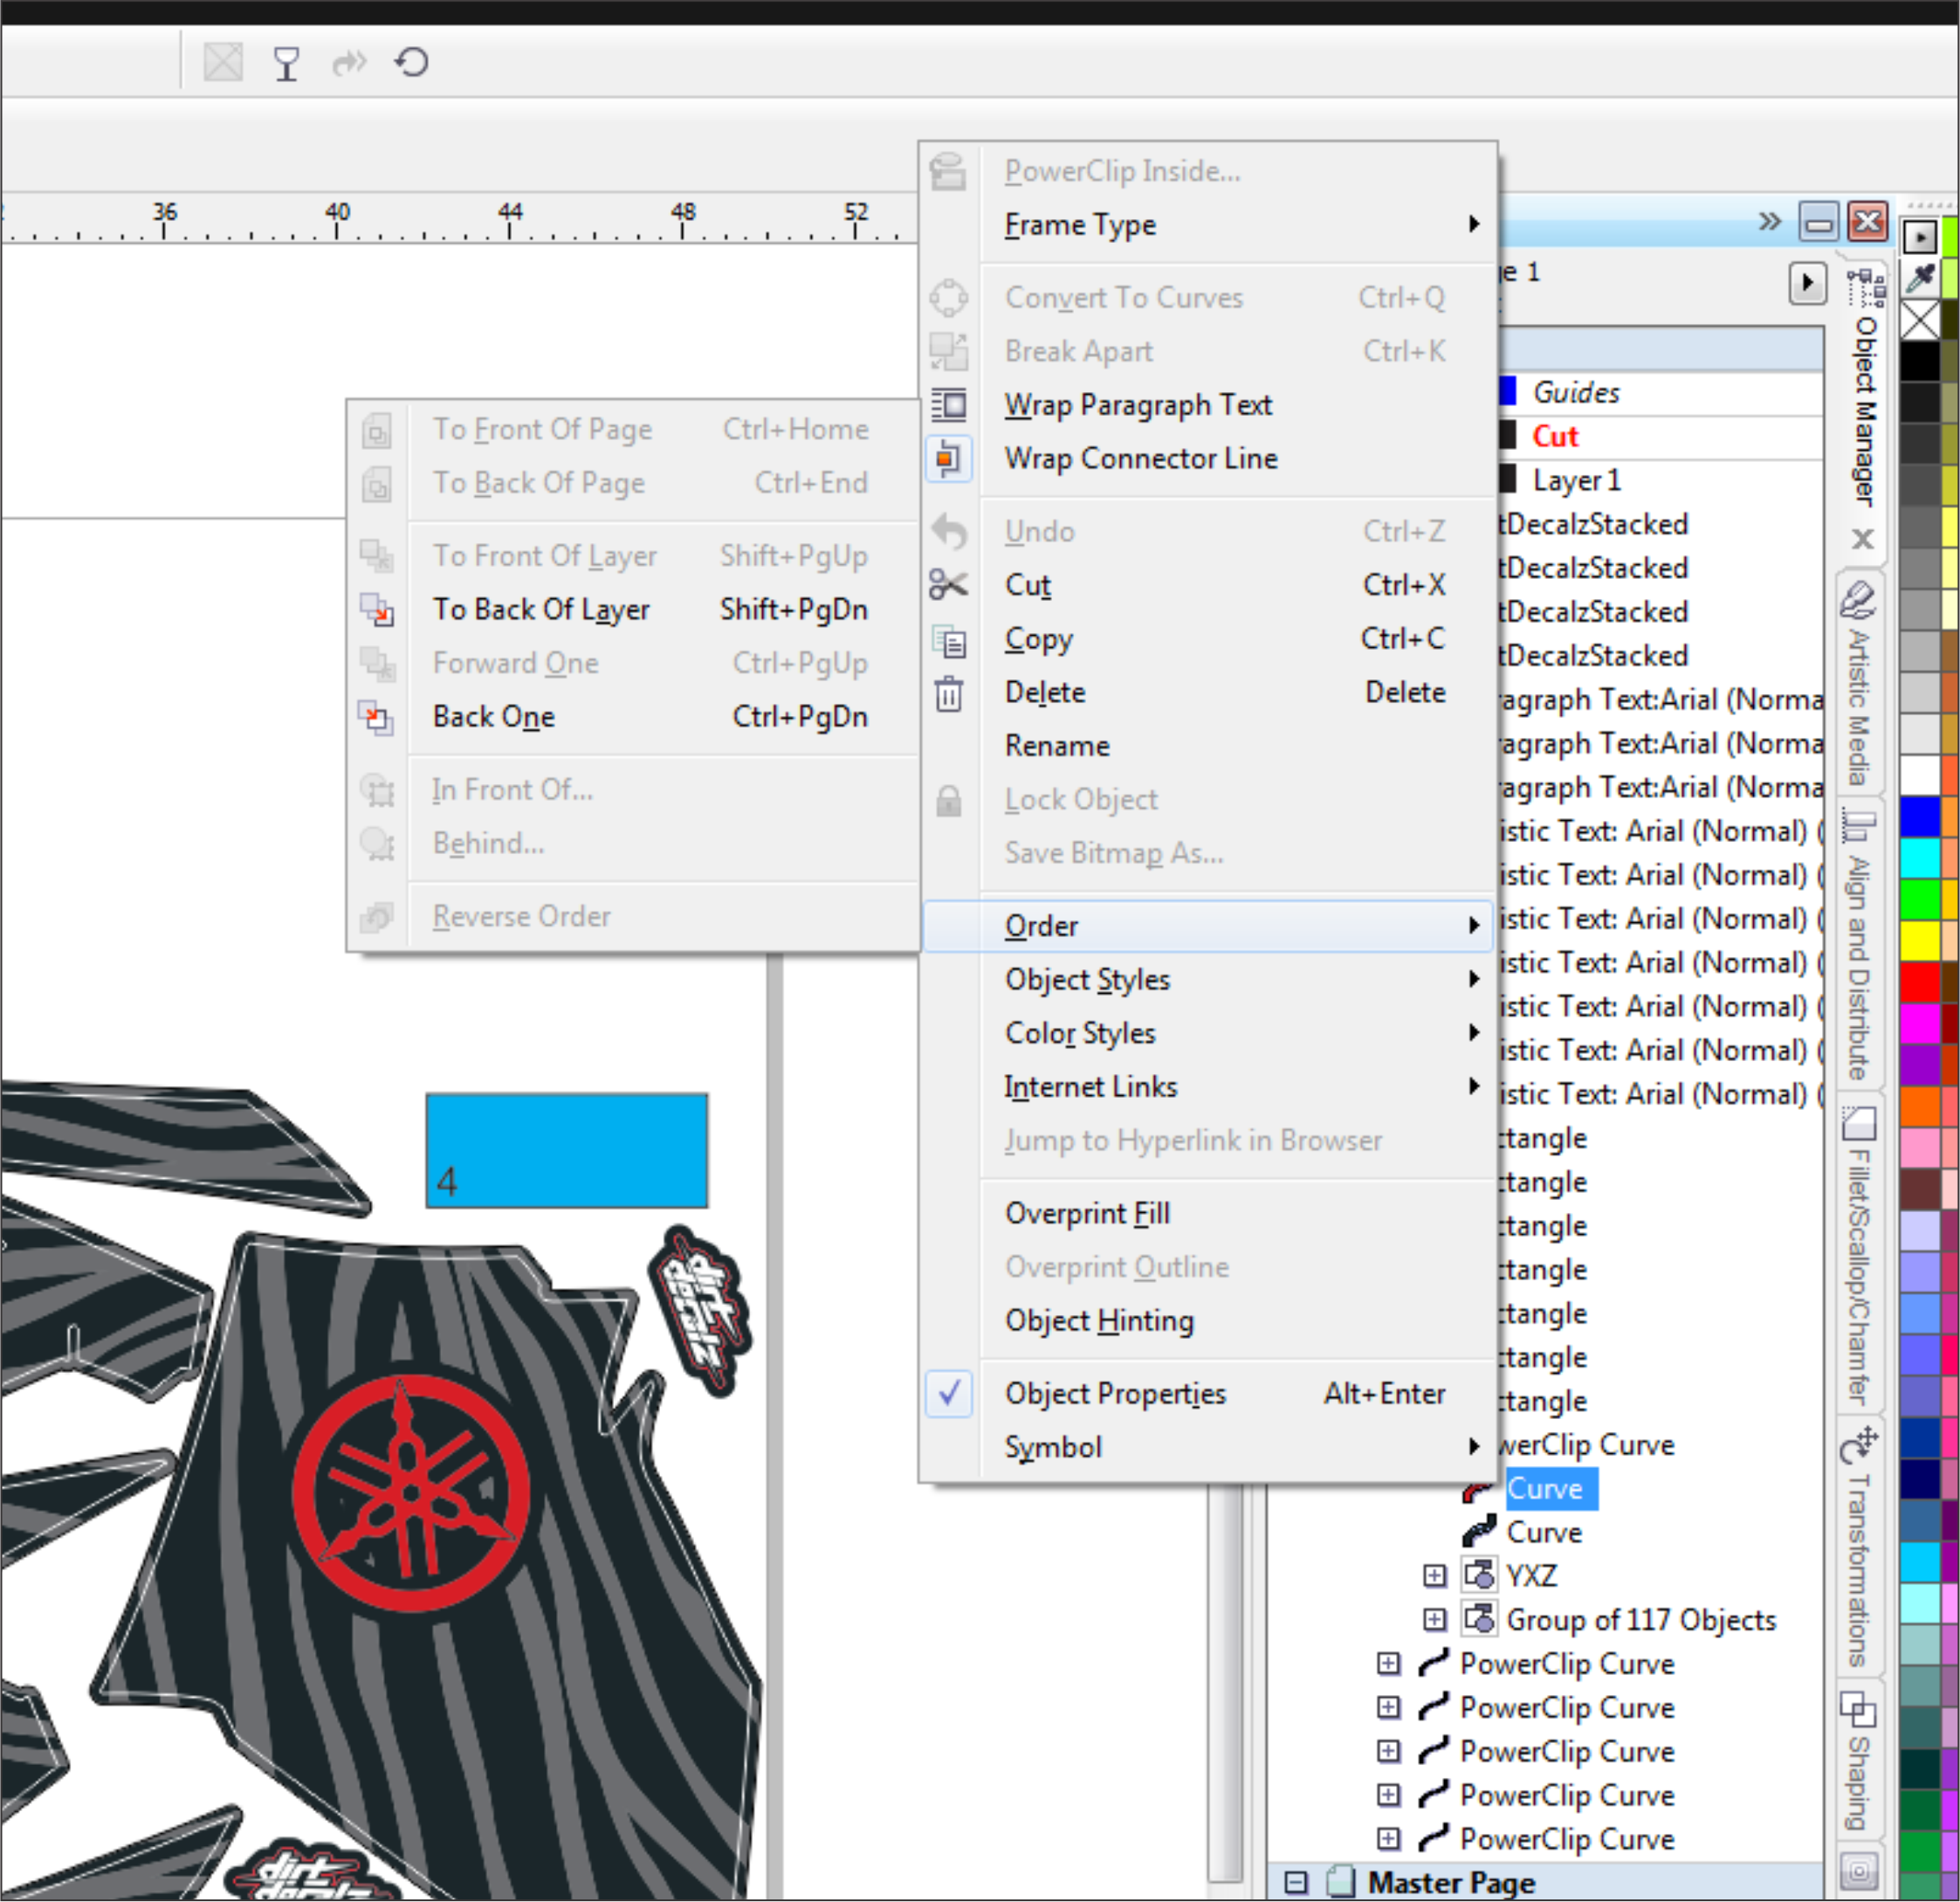The image size is (1960, 1902).
Task: Click the palette flyout arrow at top
Action: 1919,237
